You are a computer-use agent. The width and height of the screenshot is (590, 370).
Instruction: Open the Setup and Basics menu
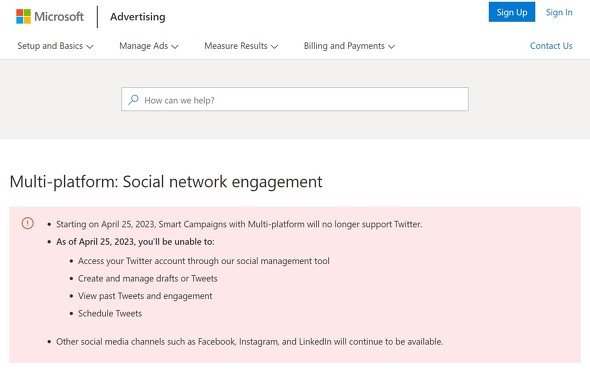pyautogui.click(x=55, y=46)
